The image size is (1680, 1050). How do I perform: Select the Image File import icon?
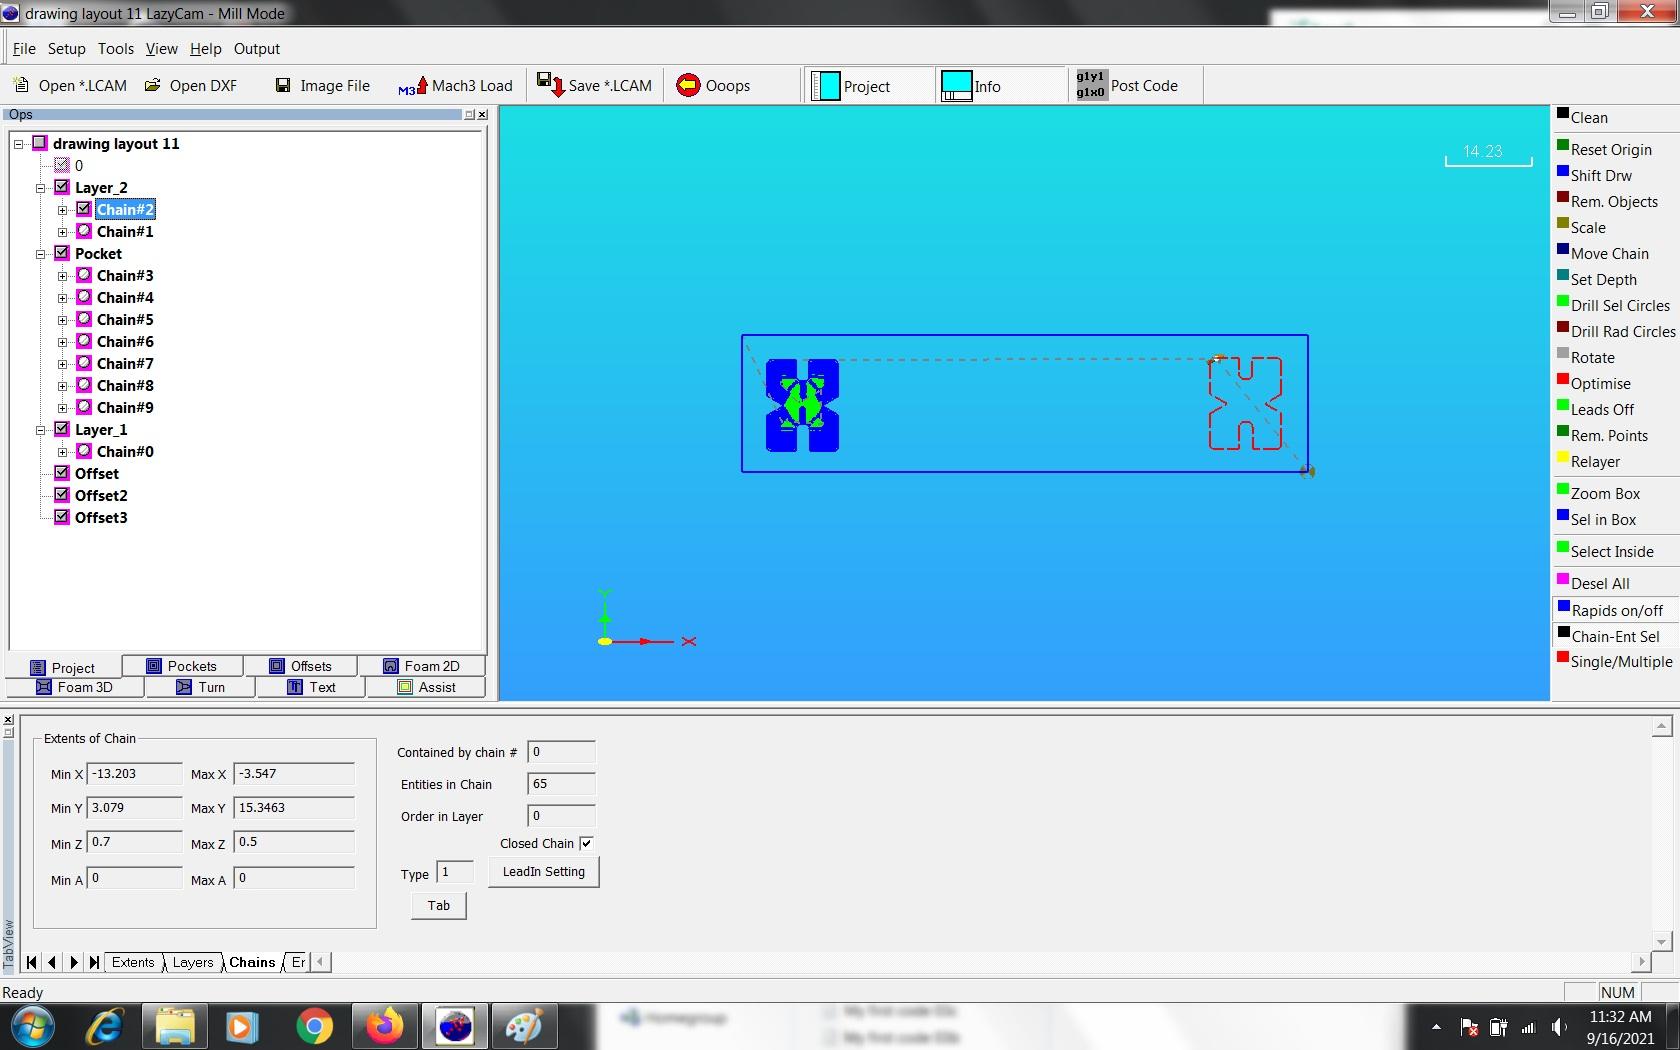[322, 85]
